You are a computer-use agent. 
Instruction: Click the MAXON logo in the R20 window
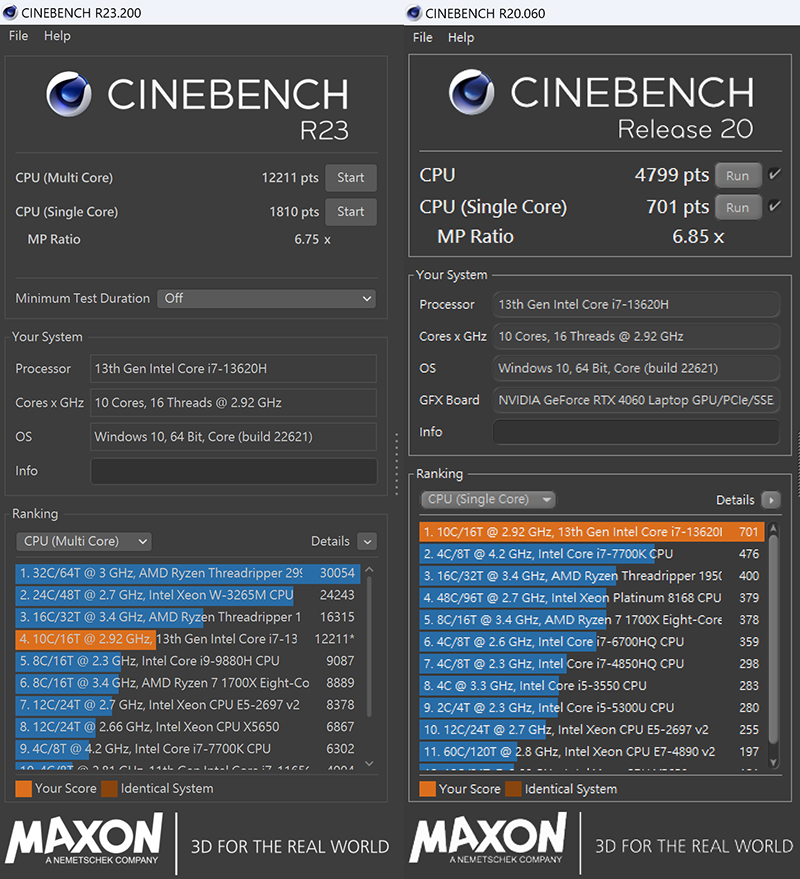[x=488, y=838]
